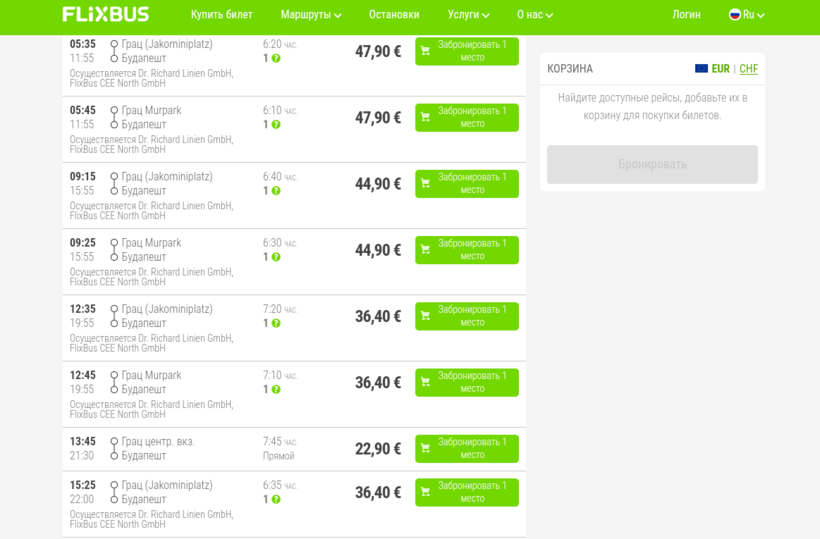
Task: Click the FlixBus logo
Action: point(106,15)
